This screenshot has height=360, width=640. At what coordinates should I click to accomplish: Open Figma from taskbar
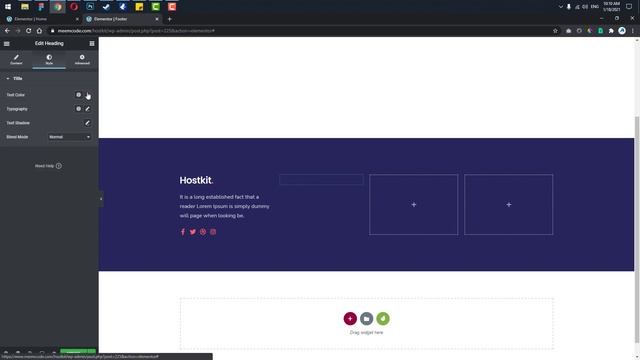pos(41,7)
